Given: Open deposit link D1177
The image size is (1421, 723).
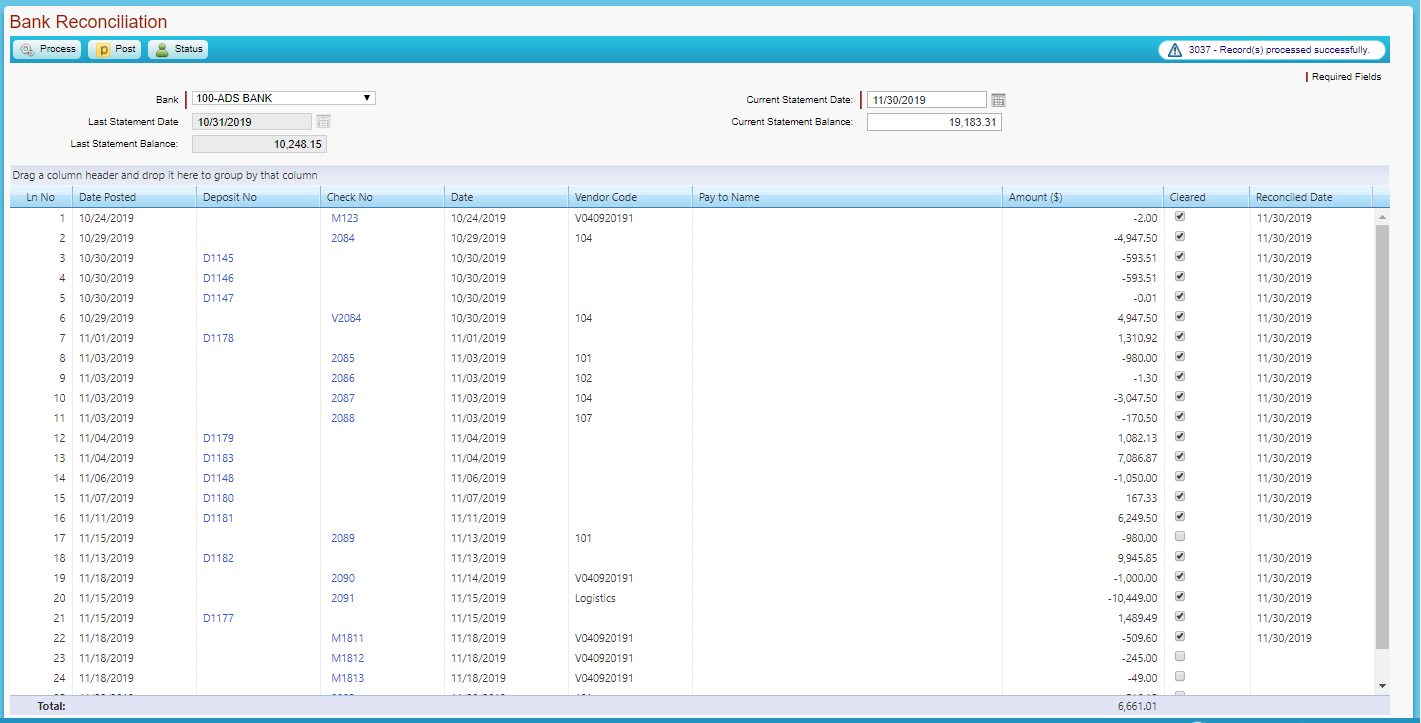Looking at the screenshot, I should [218, 618].
